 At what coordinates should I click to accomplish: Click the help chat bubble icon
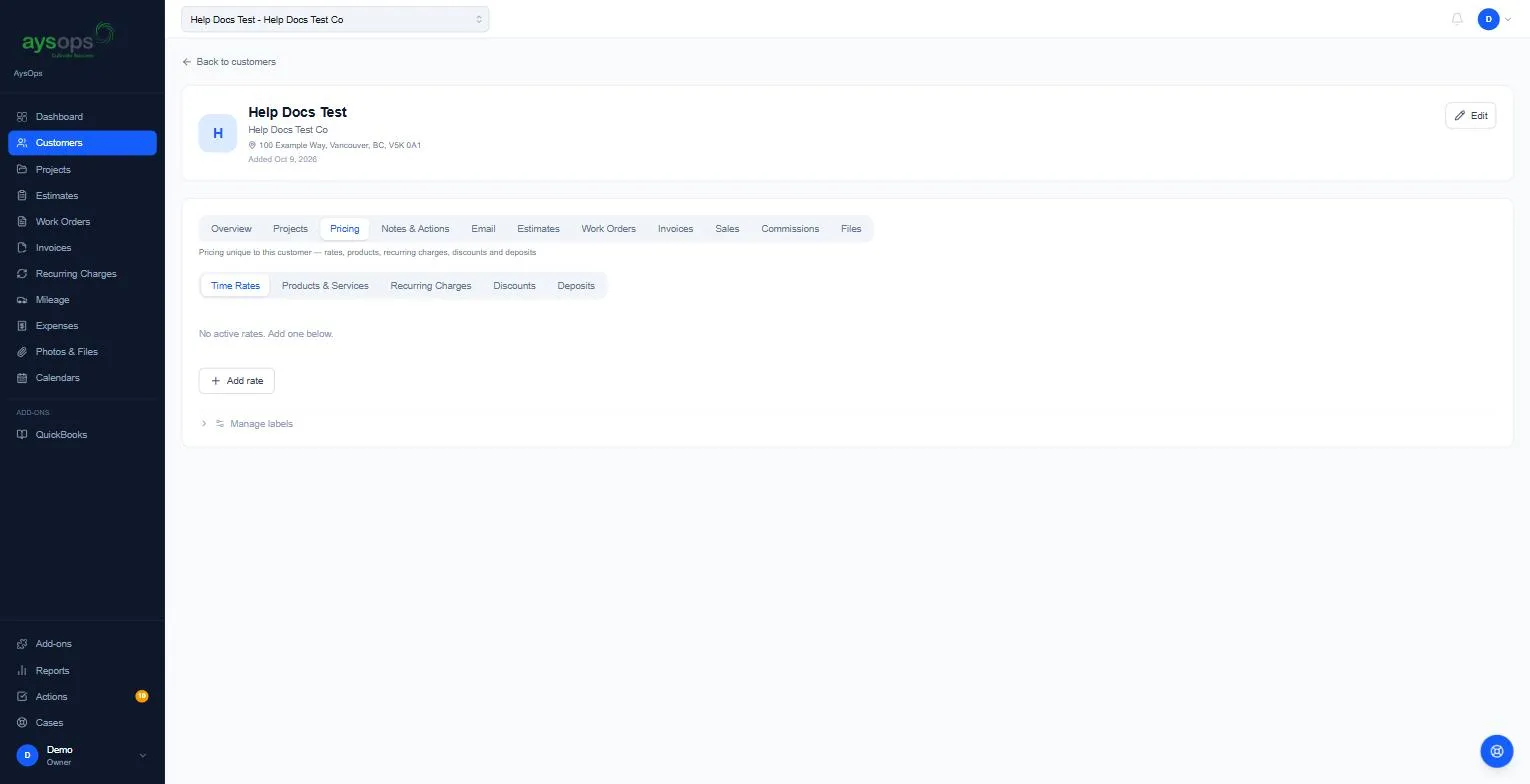(1497, 751)
